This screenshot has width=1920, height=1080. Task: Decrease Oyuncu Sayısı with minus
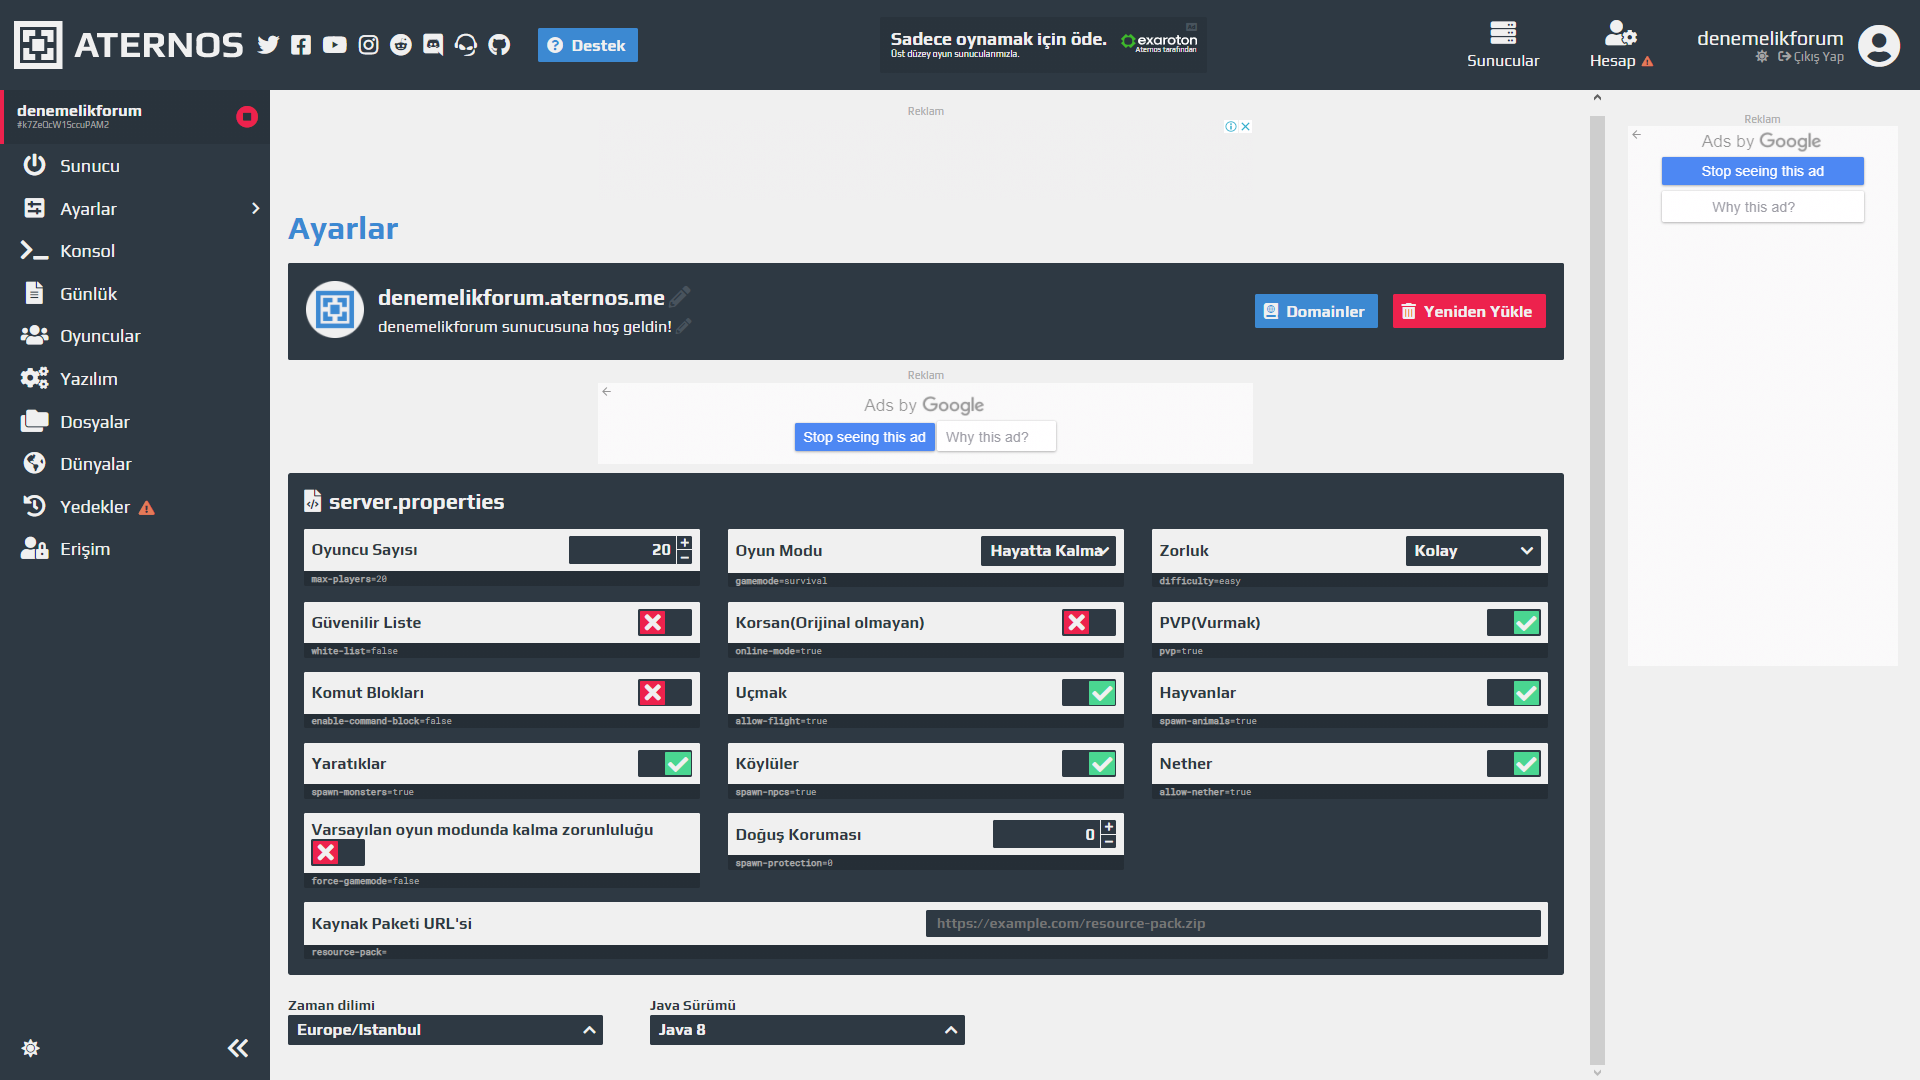tap(685, 557)
